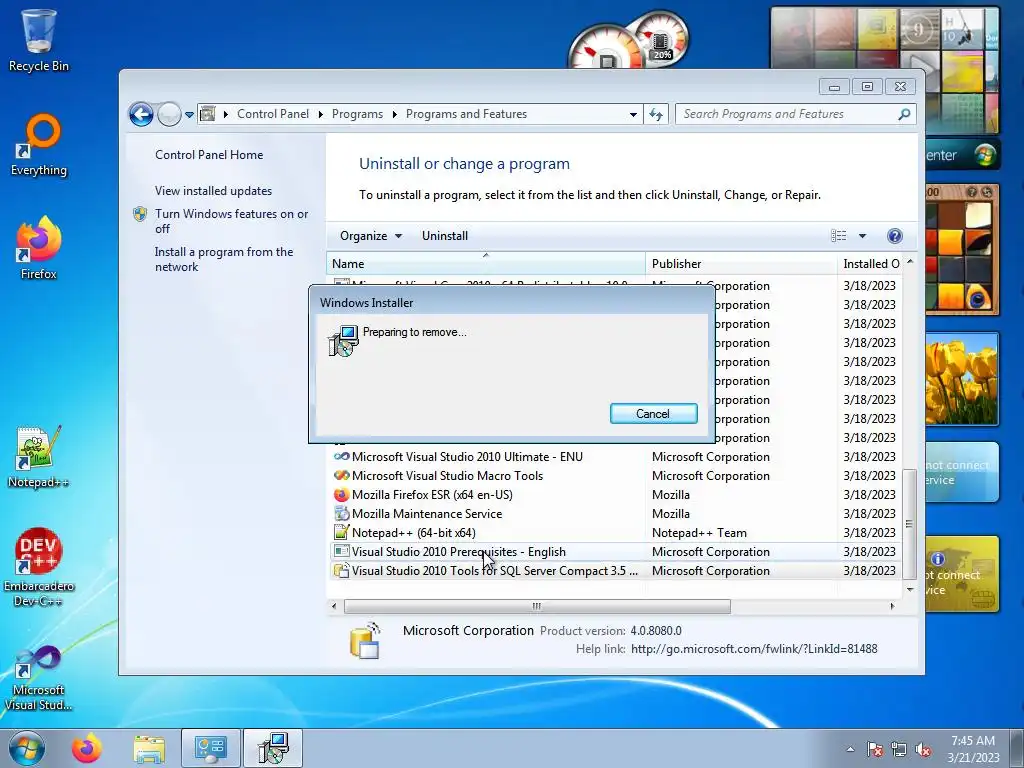The image size is (1024, 768).
Task: Click Programs breadcrumb in address bar
Action: pos(357,114)
